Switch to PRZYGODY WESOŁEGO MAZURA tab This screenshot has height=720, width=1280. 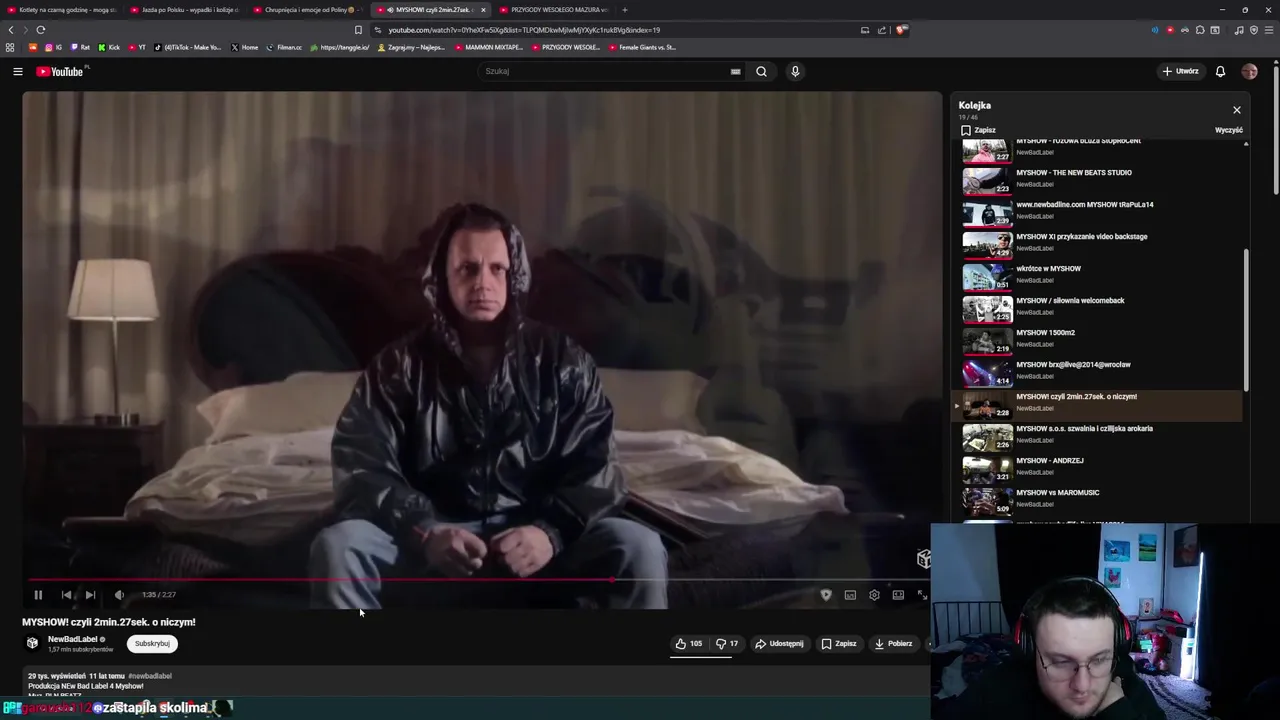click(554, 10)
